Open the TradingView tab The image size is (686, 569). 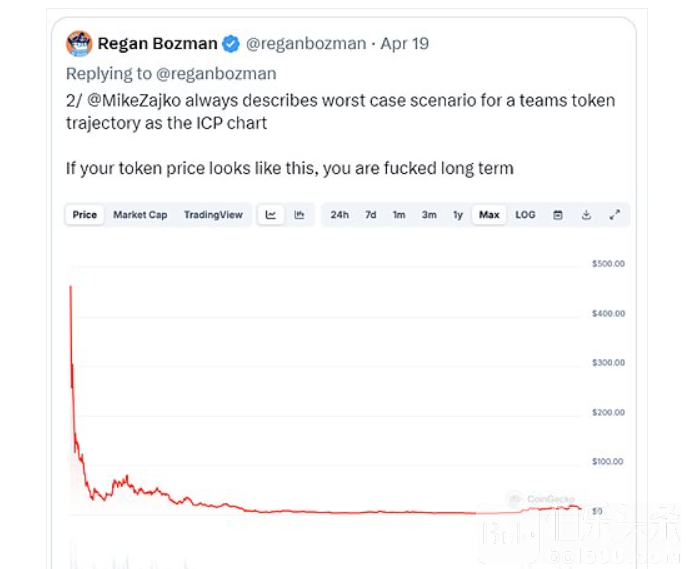pos(213,215)
